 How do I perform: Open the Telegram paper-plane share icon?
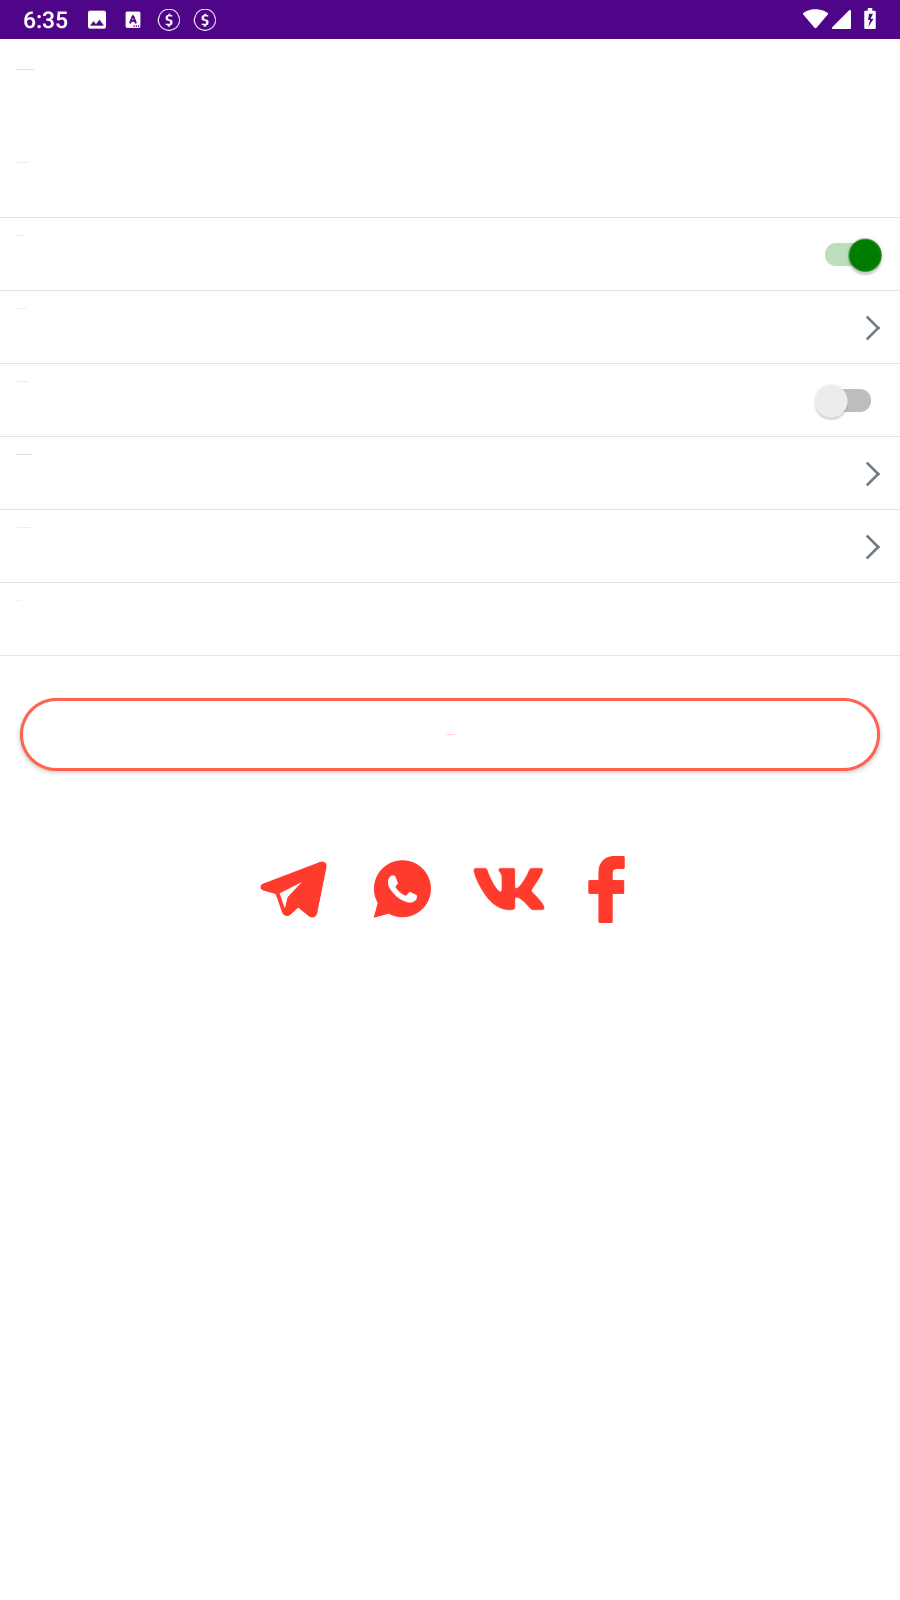click(x=294, y=889)
